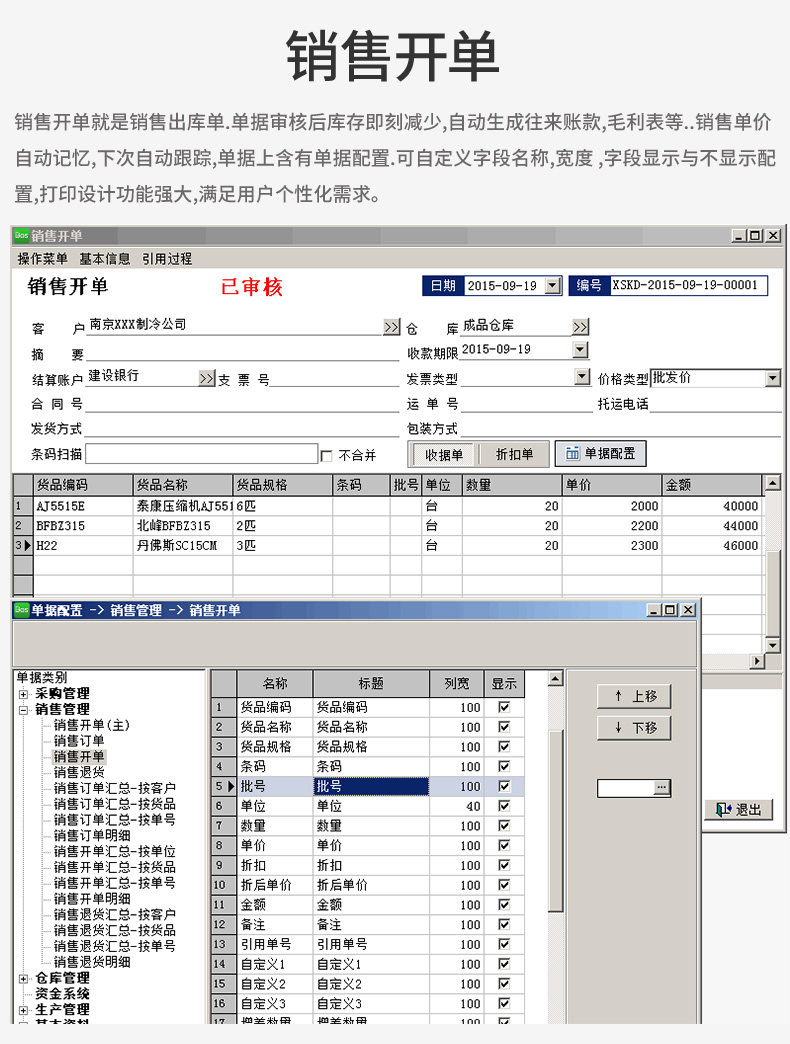The image size is (790, 1044).
Task: Open the 操作菜单 menu
Action: coord(43,258)
